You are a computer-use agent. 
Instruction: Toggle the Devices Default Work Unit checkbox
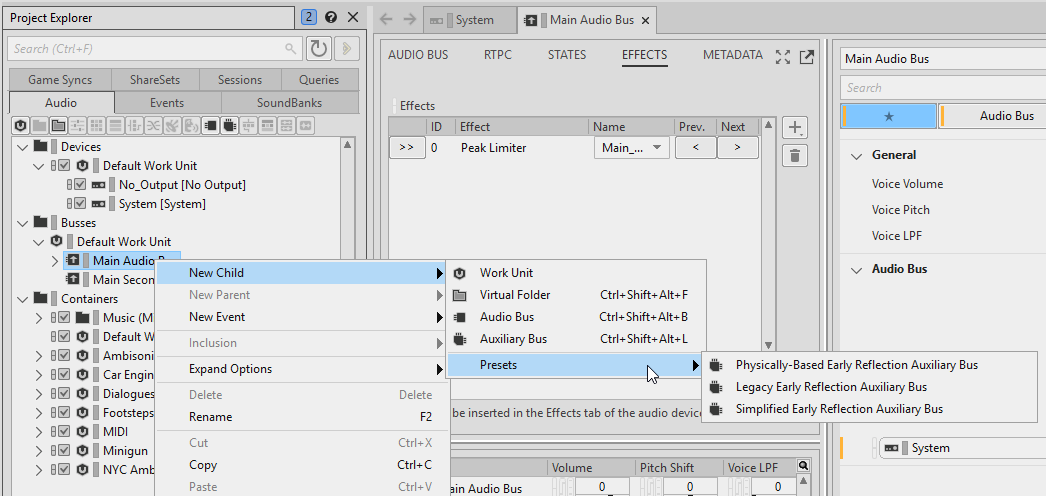pos(64,166)
